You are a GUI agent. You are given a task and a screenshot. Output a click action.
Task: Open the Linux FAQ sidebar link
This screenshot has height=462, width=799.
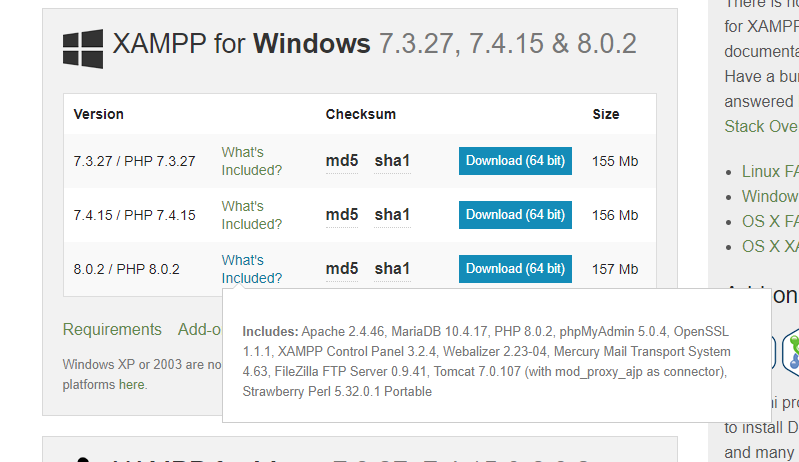click(x=770, y=171)
